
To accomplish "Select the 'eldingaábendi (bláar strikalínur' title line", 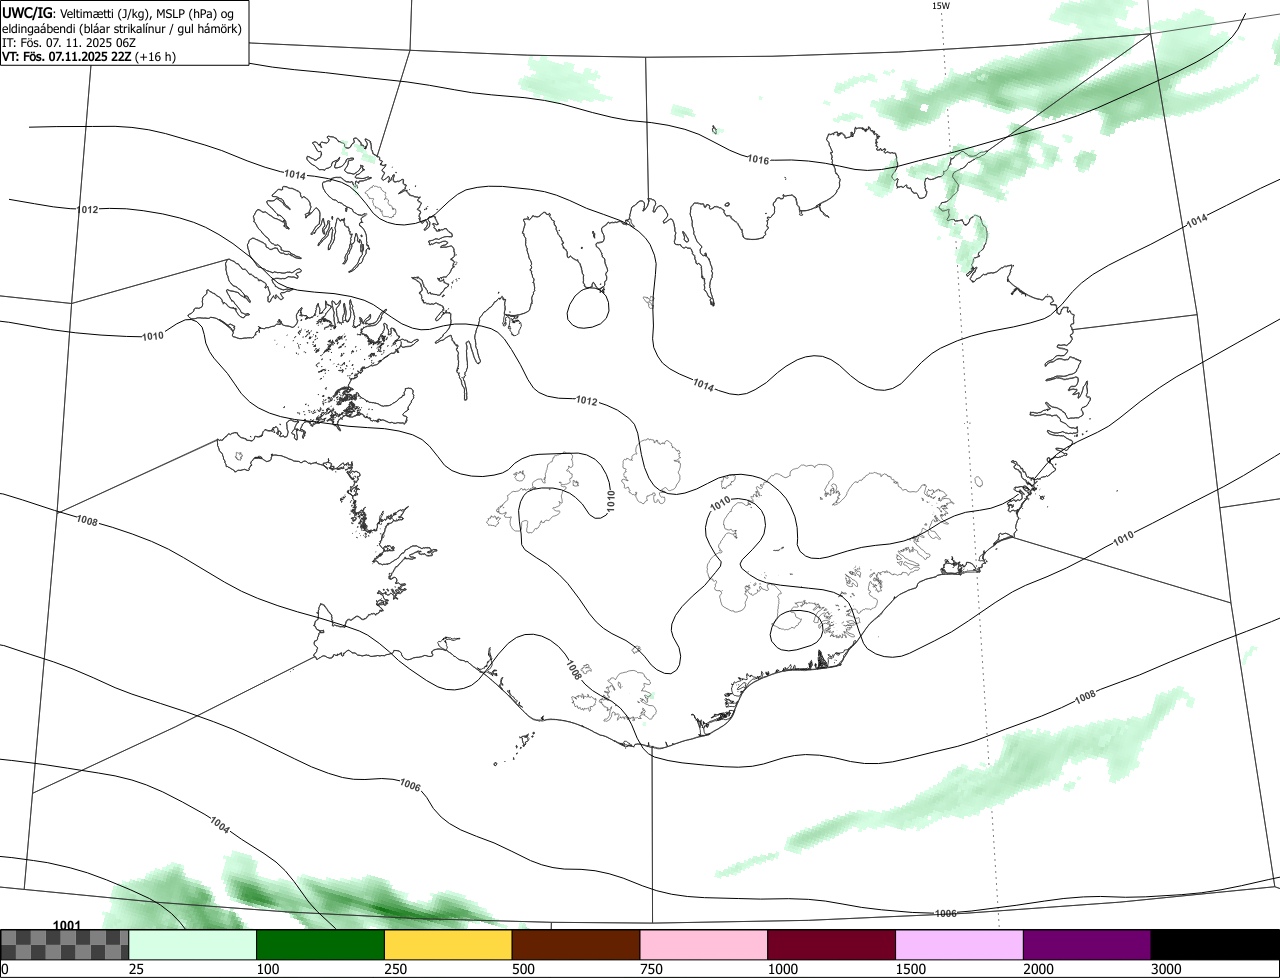I will pos(122,28).
